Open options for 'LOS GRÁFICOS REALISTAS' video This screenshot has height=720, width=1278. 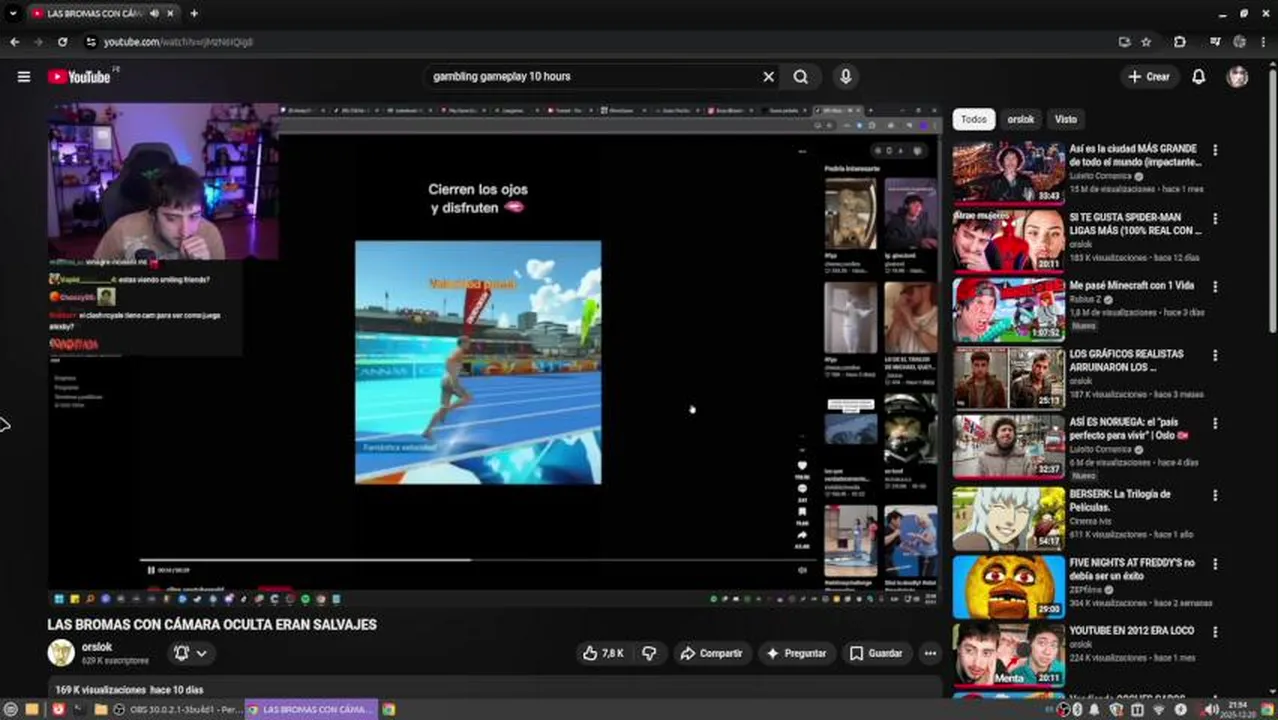pos(1215,355)
